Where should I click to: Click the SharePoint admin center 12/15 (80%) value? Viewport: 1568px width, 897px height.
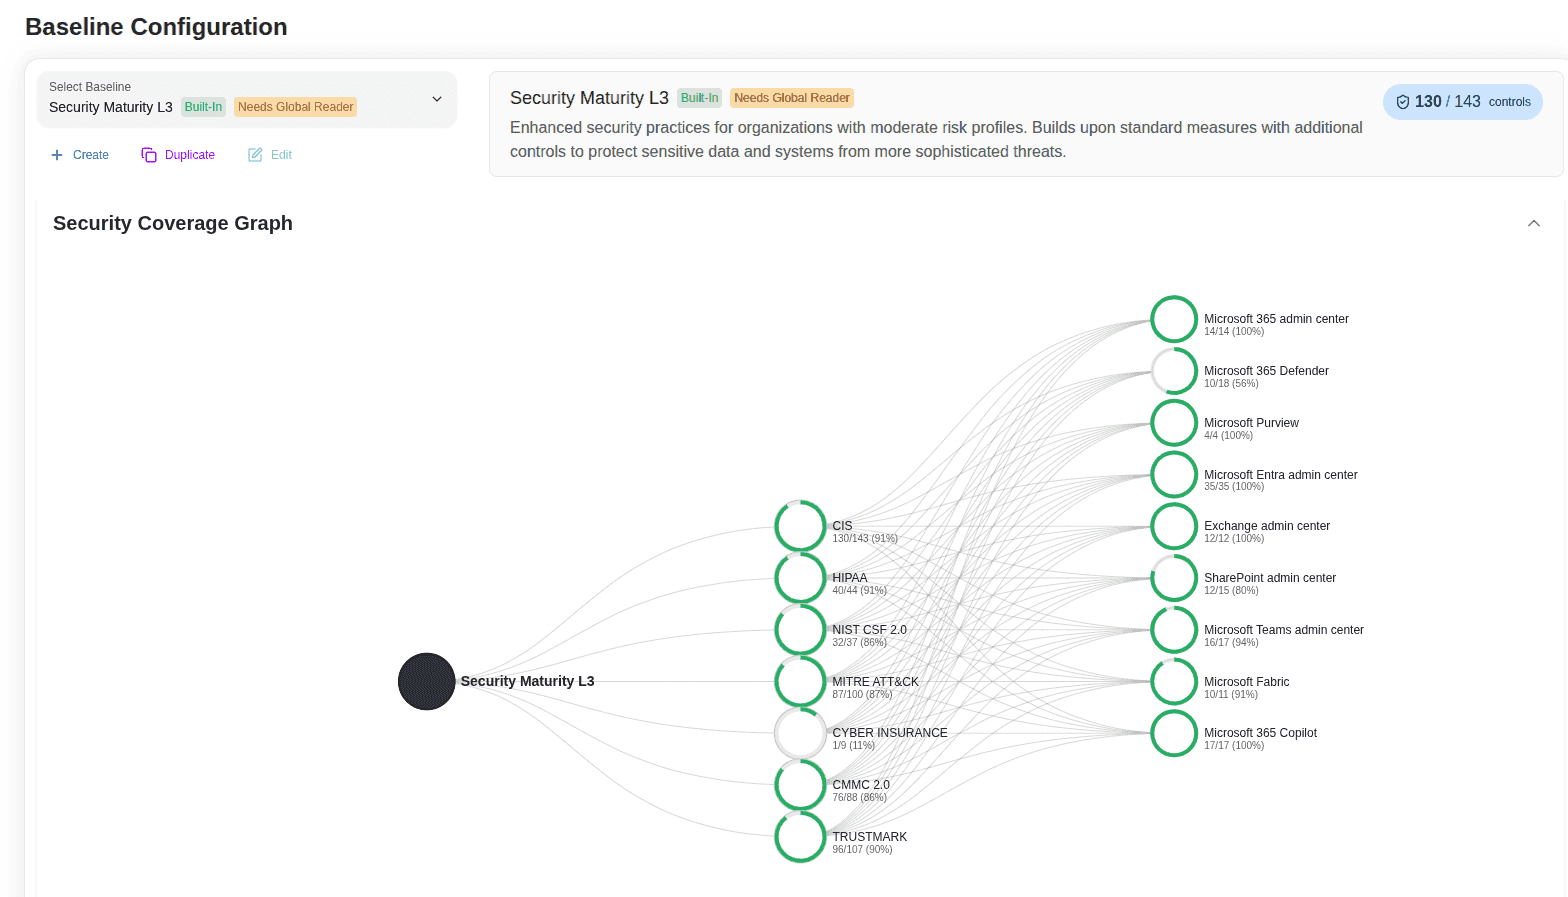coord(1231,591)
